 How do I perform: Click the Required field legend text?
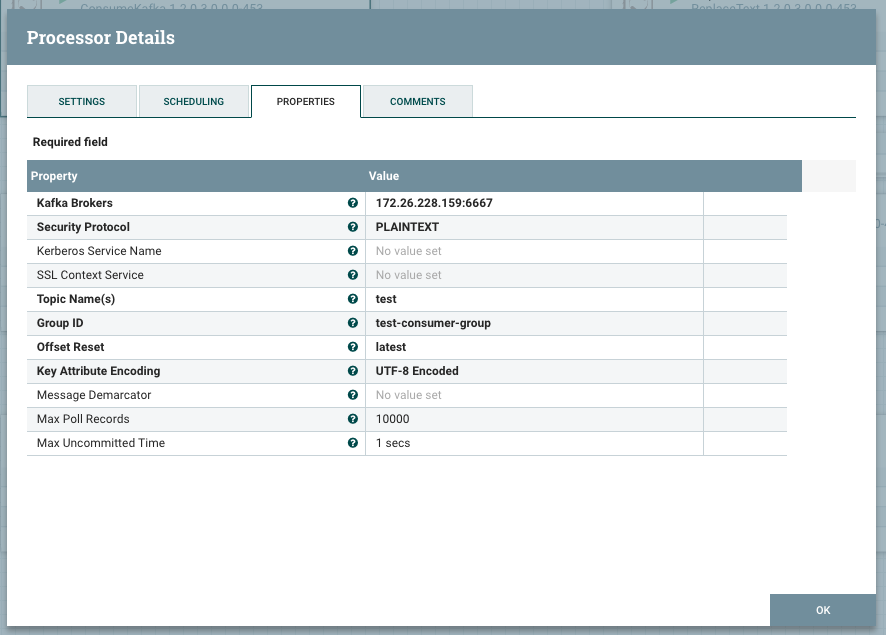point(70,142)
